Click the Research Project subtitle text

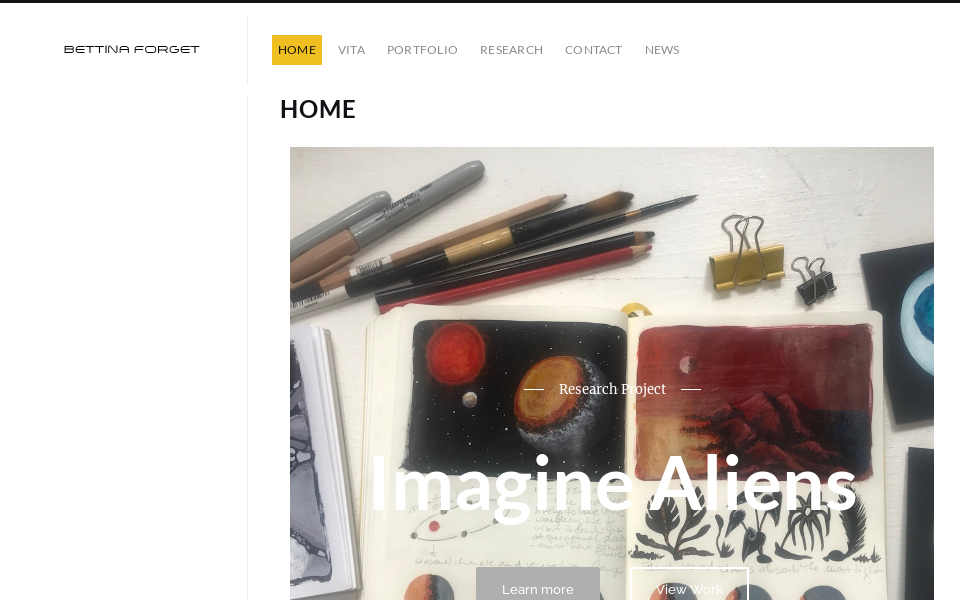point(612,389)
